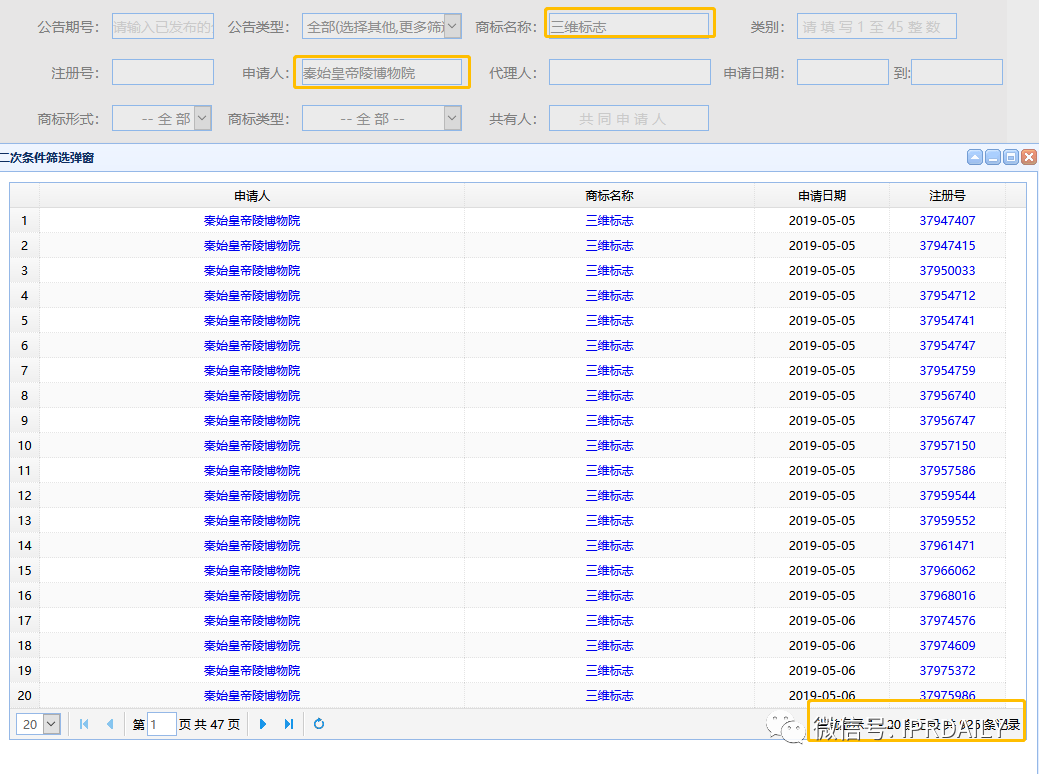Go to the next page of results

pyautogui.click(x=263, y=724)
